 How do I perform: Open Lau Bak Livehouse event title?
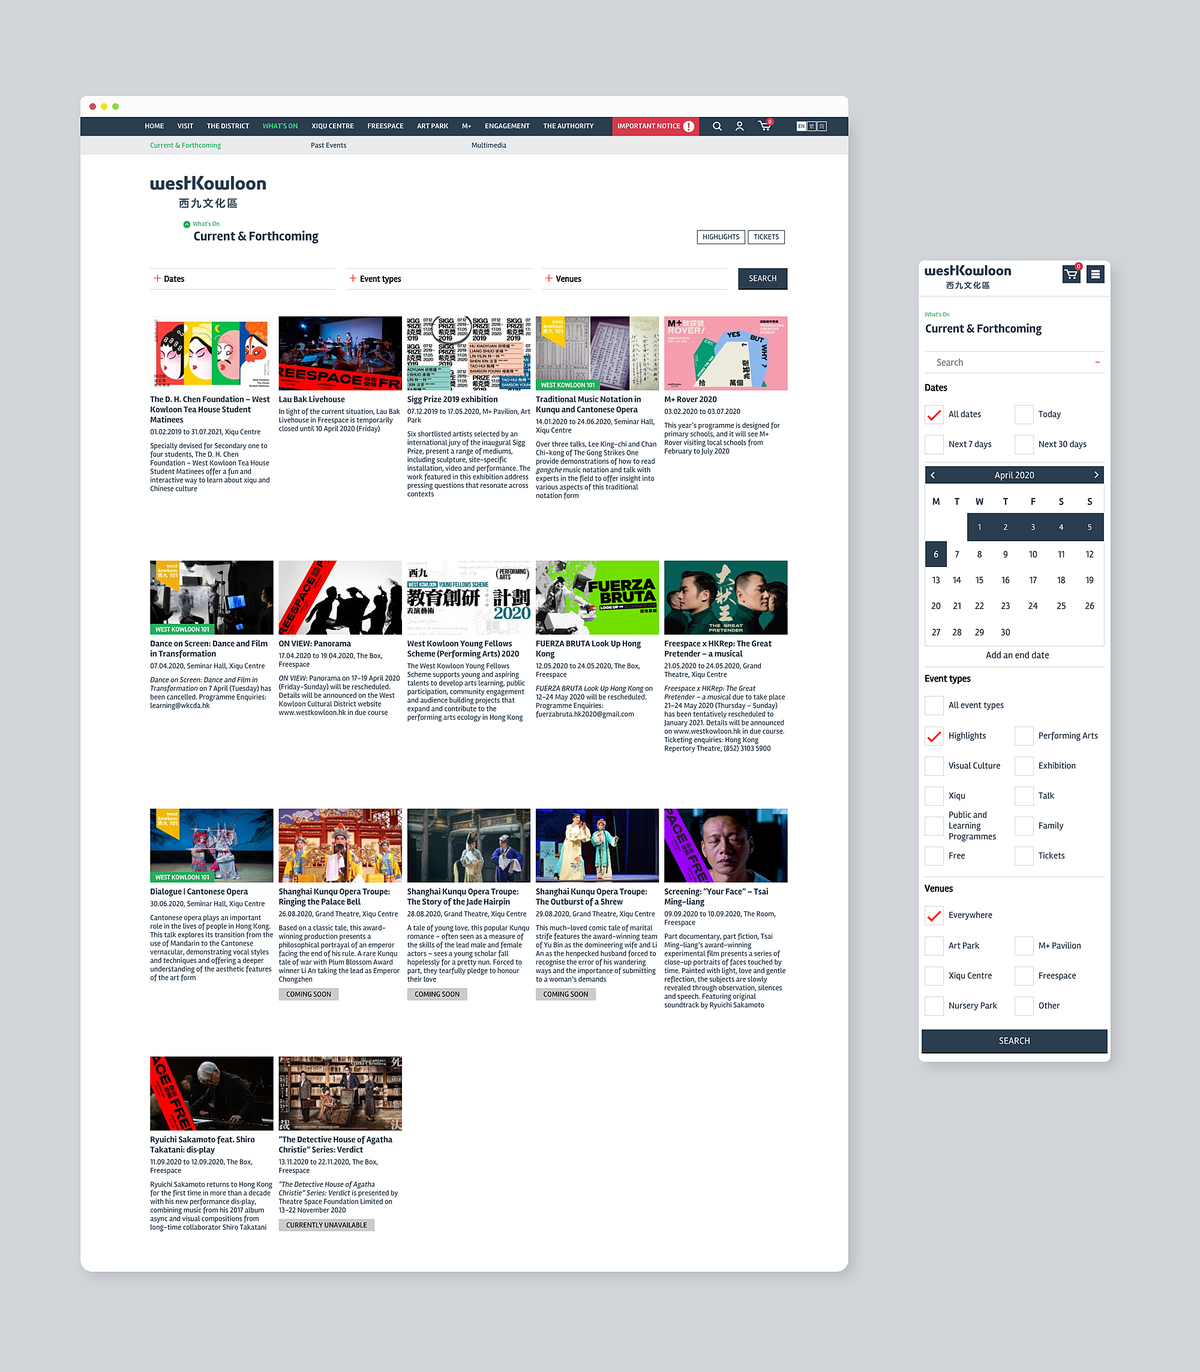click(312, 399)
